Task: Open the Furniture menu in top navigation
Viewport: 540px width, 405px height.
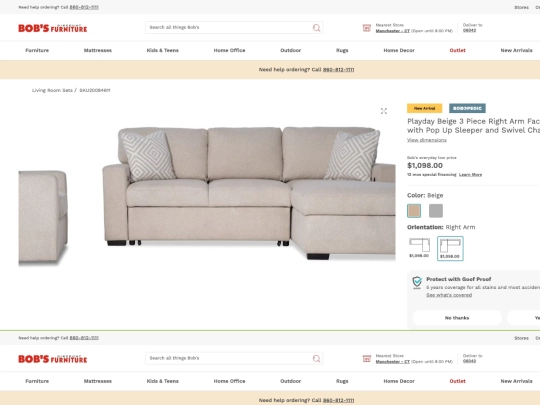Action: (37, 50)
